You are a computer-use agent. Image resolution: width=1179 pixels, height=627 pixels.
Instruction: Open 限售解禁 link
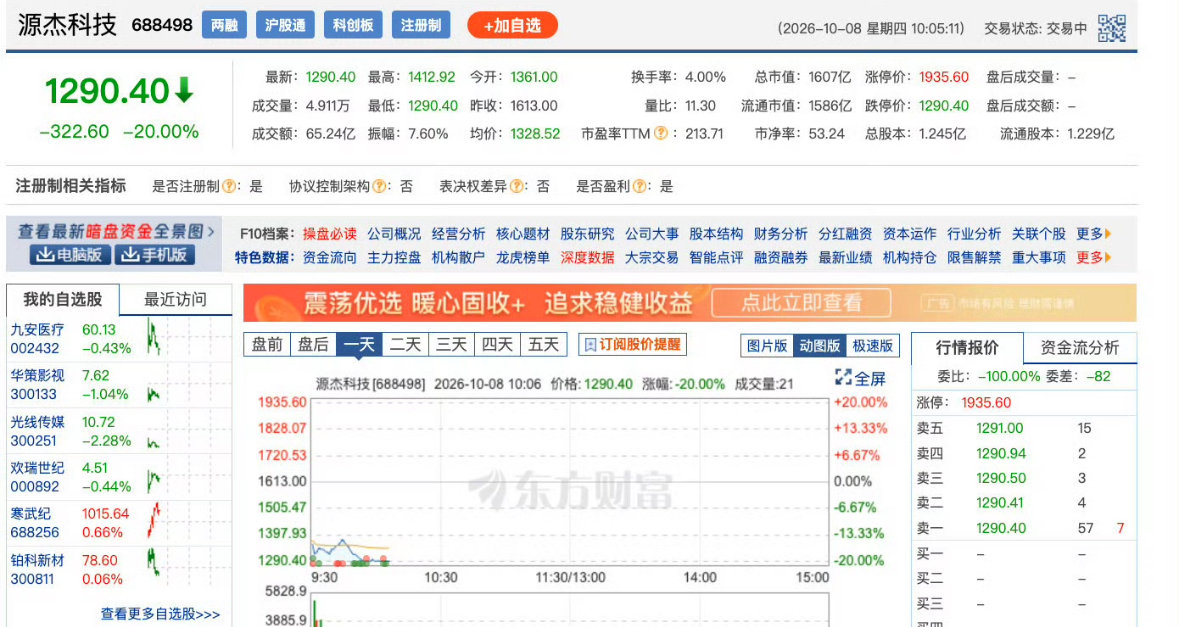(x=974, y=257)
